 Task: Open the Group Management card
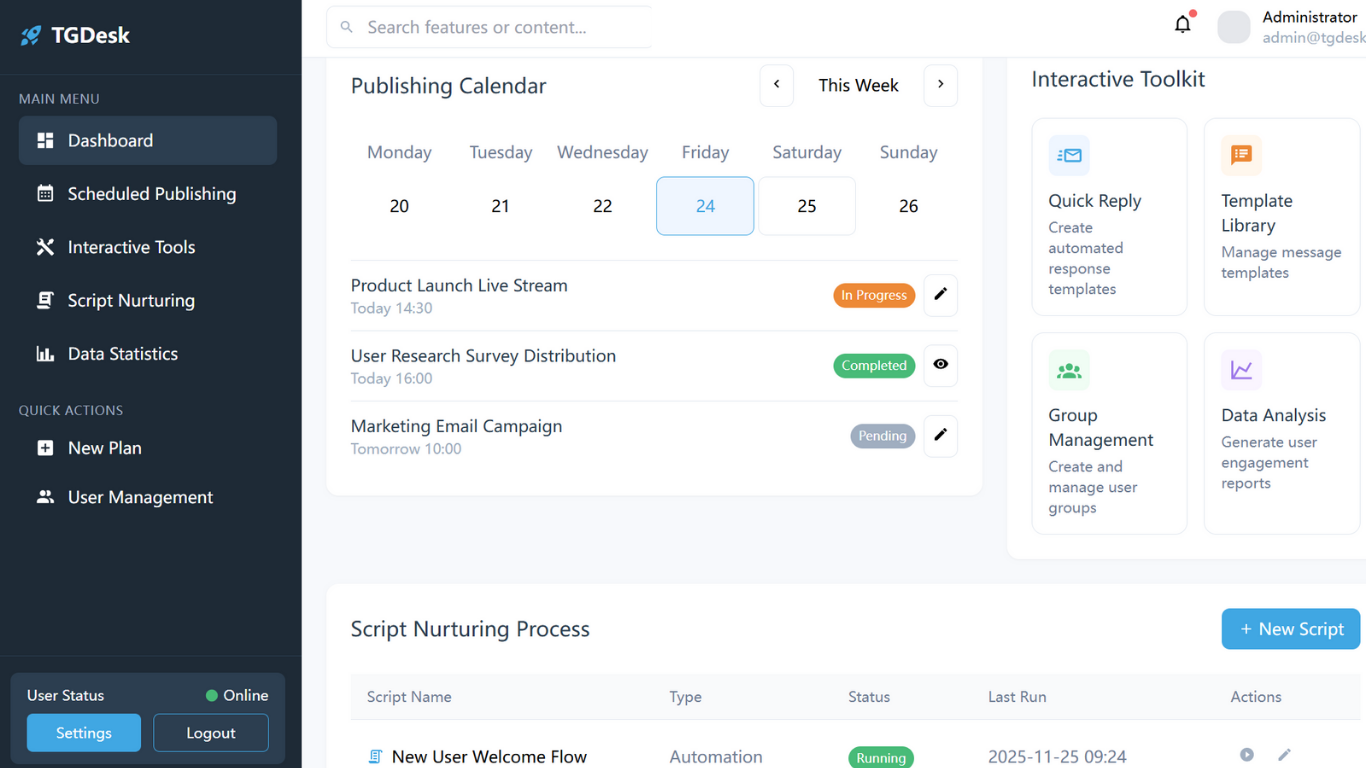[1109, 433]
